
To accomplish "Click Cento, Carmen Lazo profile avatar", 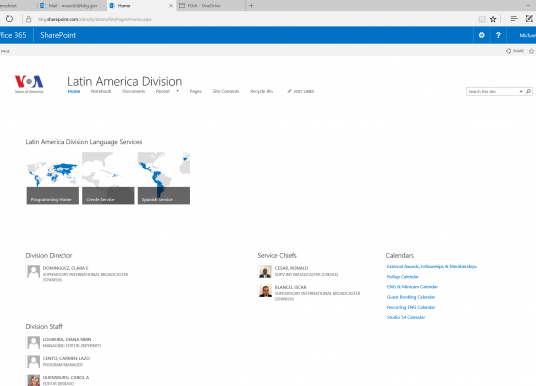I will click(x=33, y=362).
